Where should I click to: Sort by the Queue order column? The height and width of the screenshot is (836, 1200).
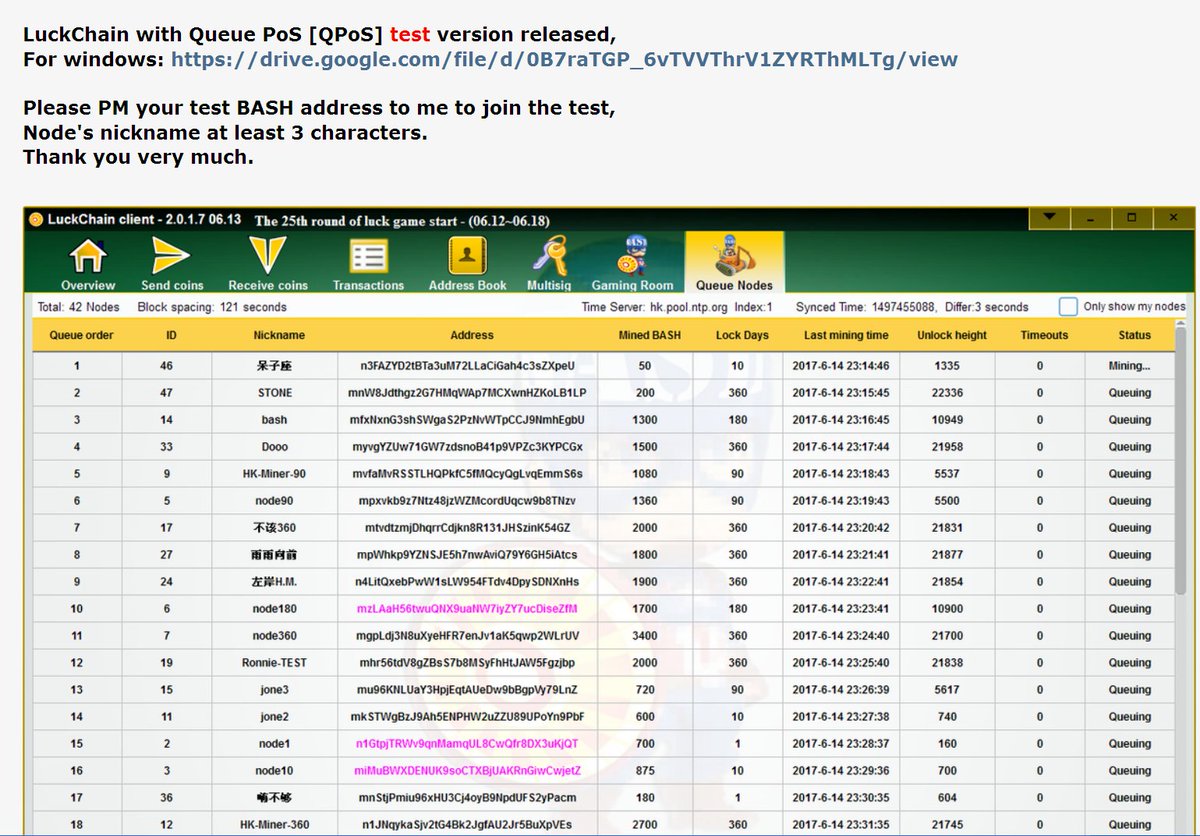pyautogui.click(x=80, y=335)
